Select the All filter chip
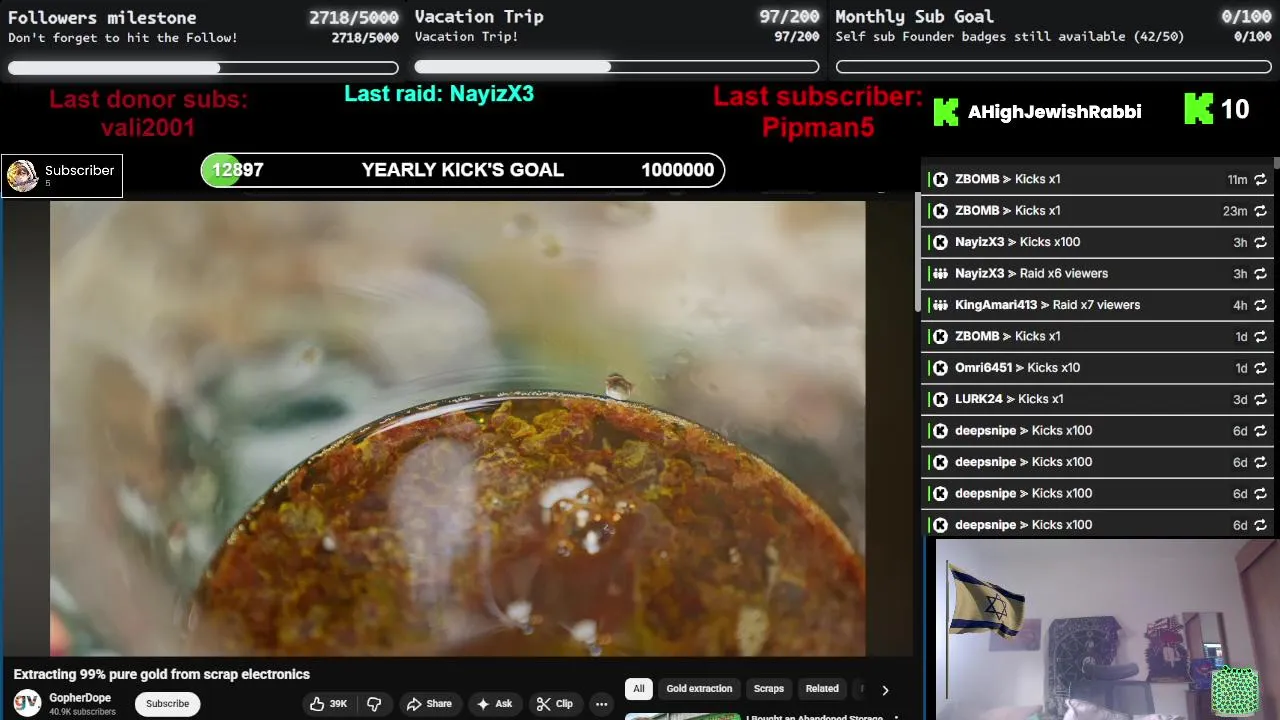 pos(639,689)
